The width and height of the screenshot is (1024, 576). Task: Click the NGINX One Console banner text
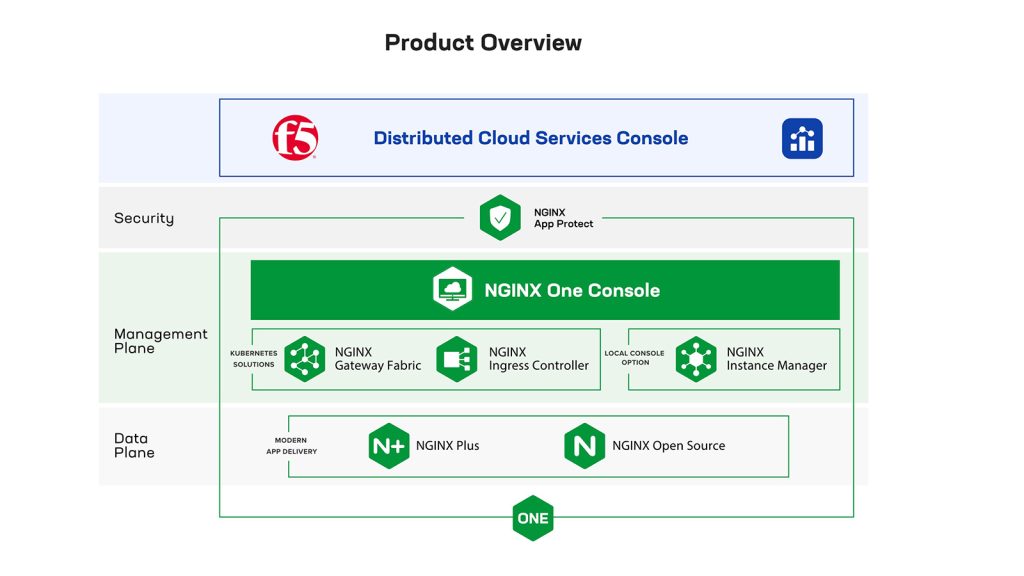point(572,290)
